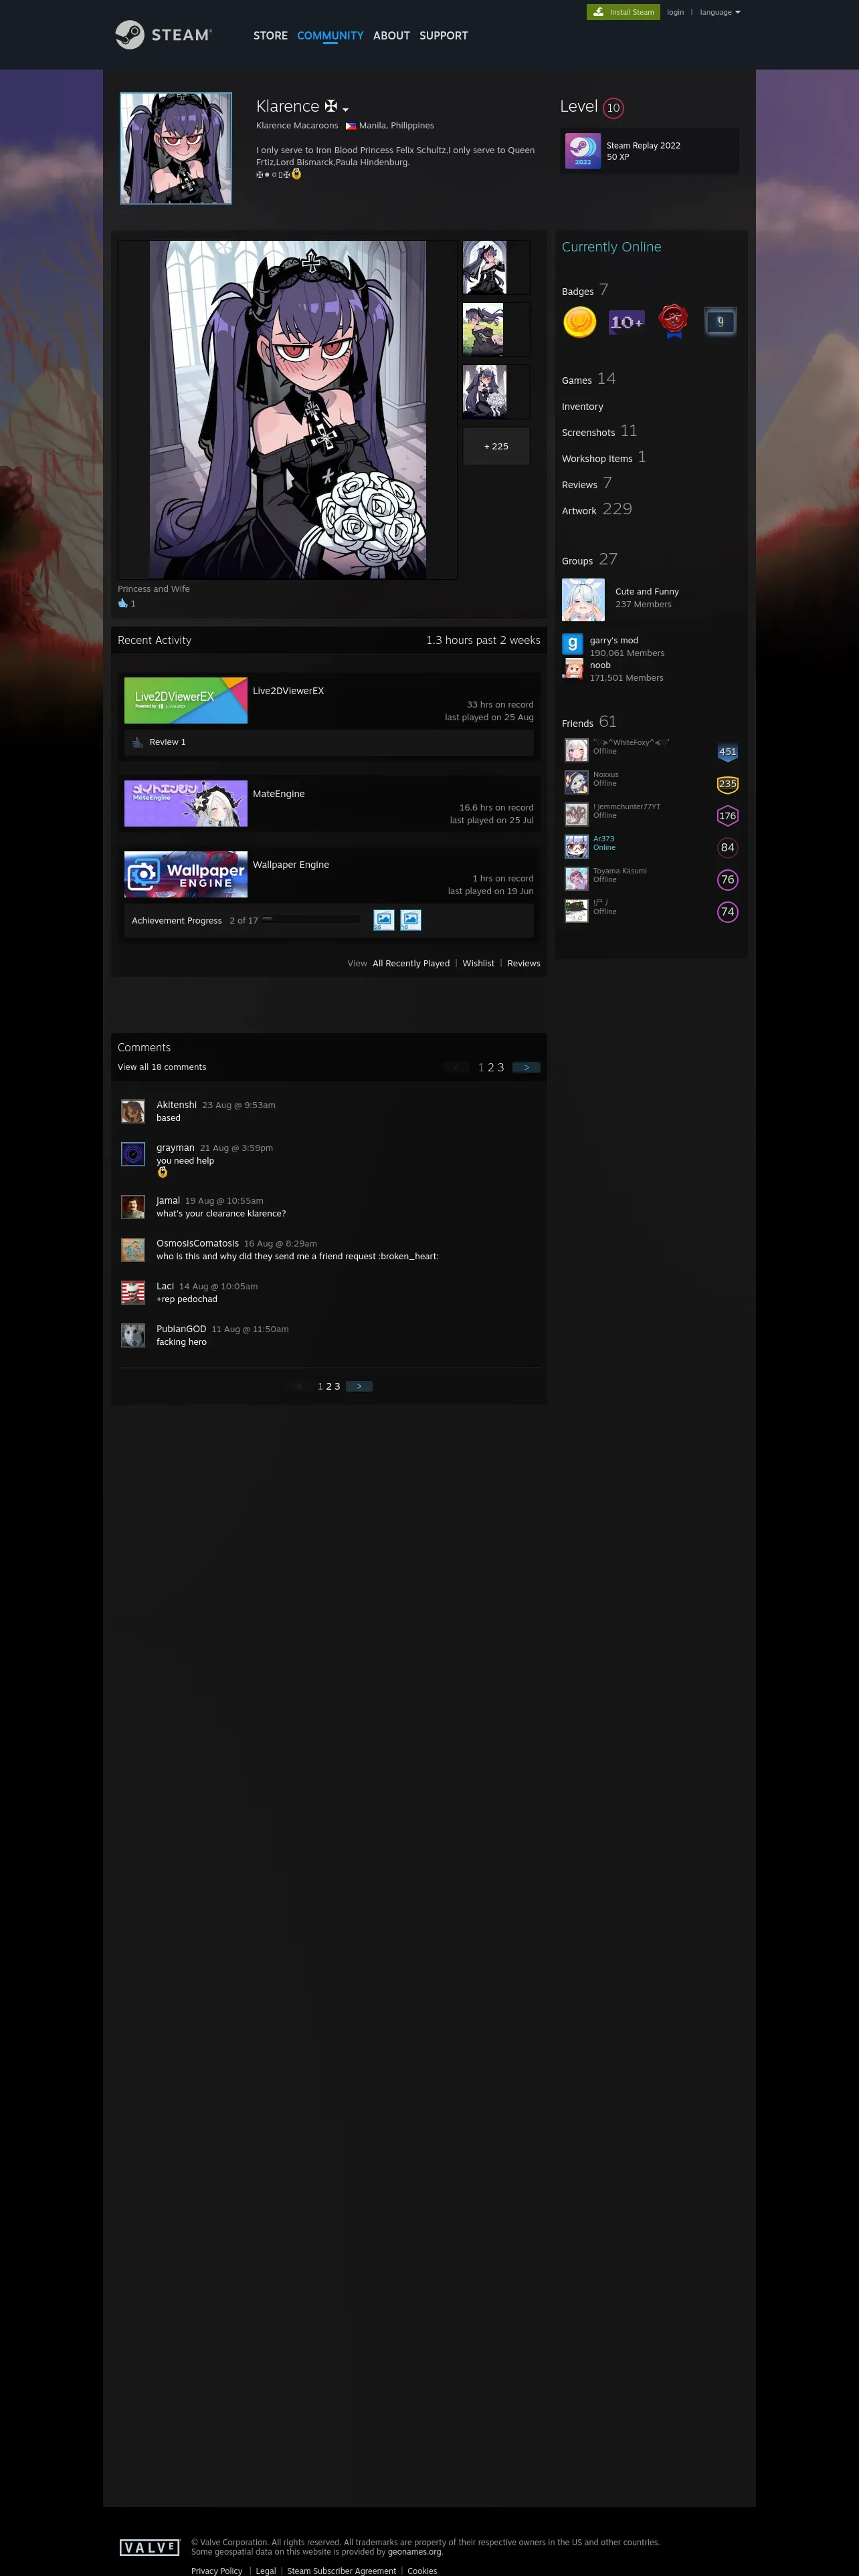Click the level 10 circle badge
Image resolution: width=859 pixels, height=2576 pixels.
click(613, 108)
